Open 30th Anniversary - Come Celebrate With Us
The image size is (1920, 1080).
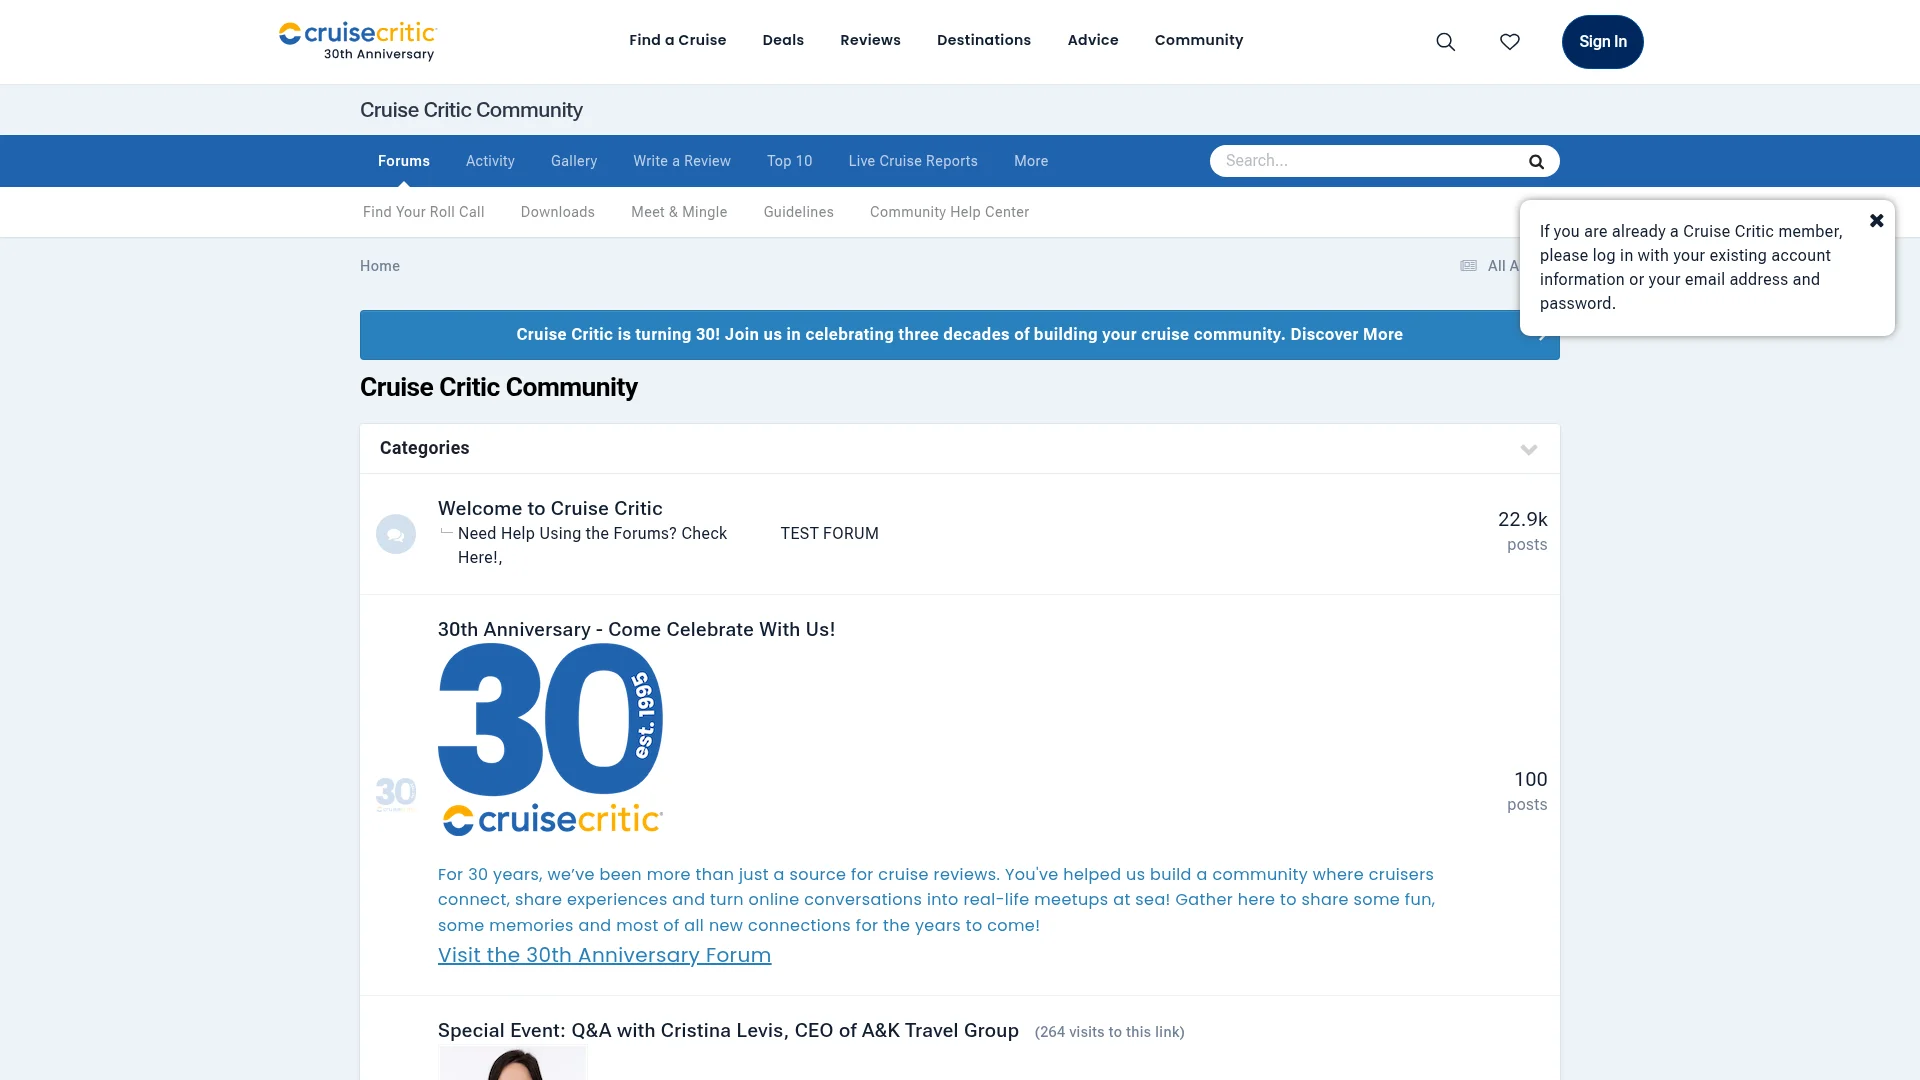[636, 629]
